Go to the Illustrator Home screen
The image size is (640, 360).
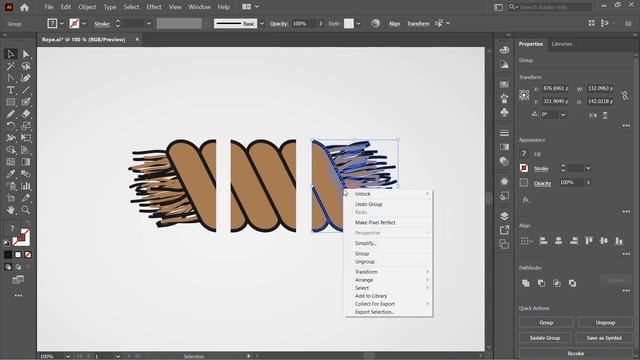(24, 7)
